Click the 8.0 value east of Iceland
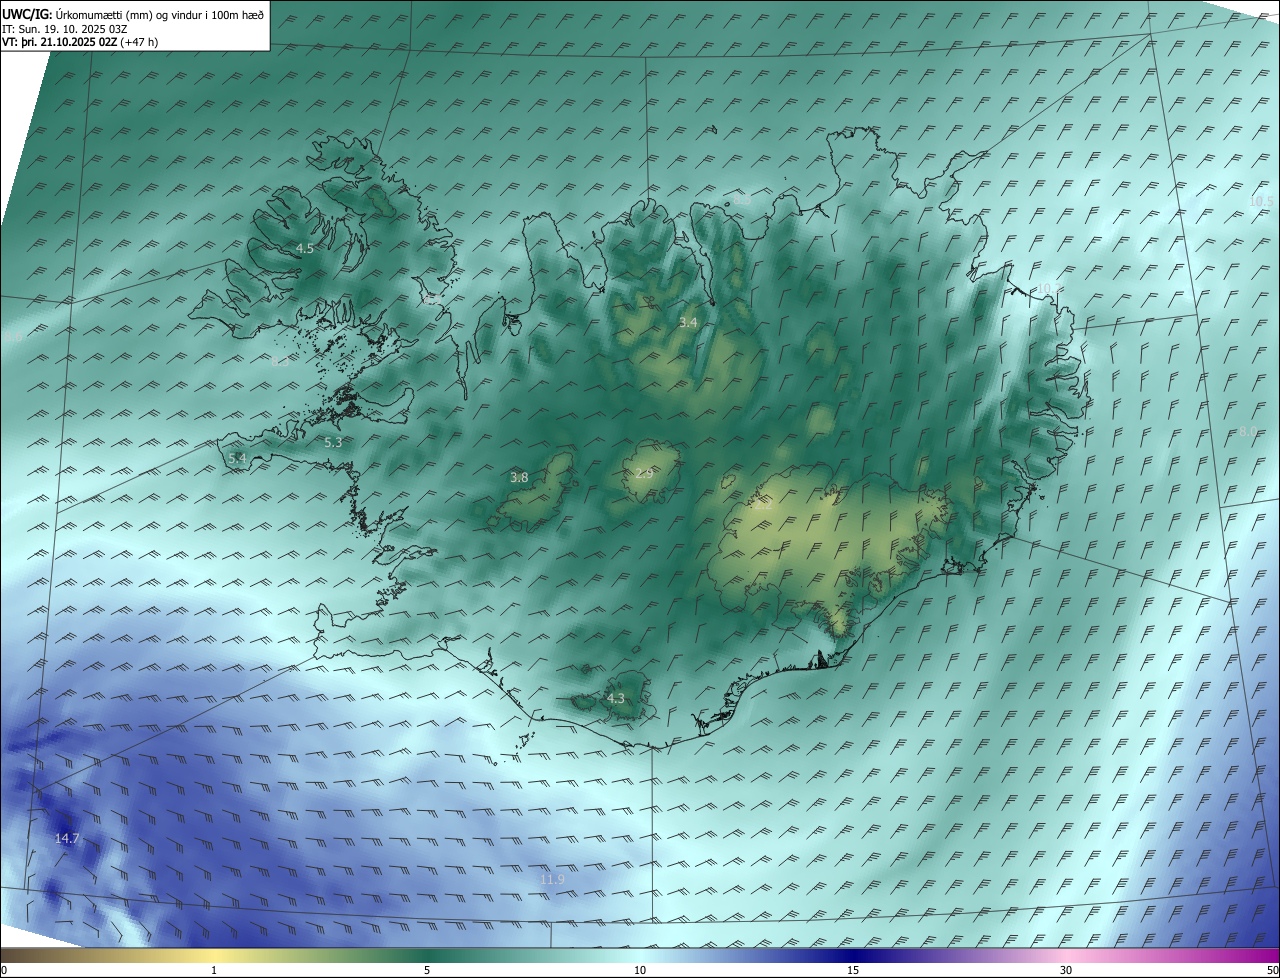Viewport: 1280px width, 978px height. [x=1248, y=431]
